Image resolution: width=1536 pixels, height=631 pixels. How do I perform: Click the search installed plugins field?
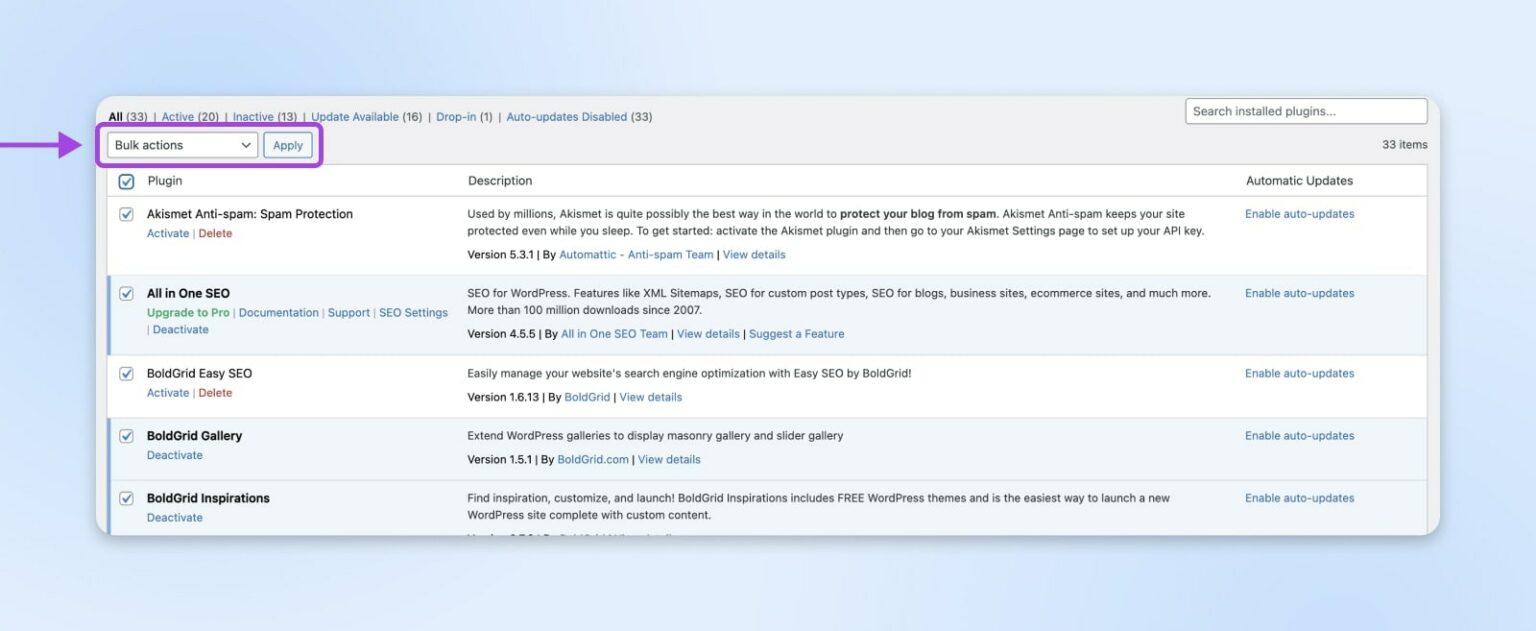click(x=1304, y=111)
